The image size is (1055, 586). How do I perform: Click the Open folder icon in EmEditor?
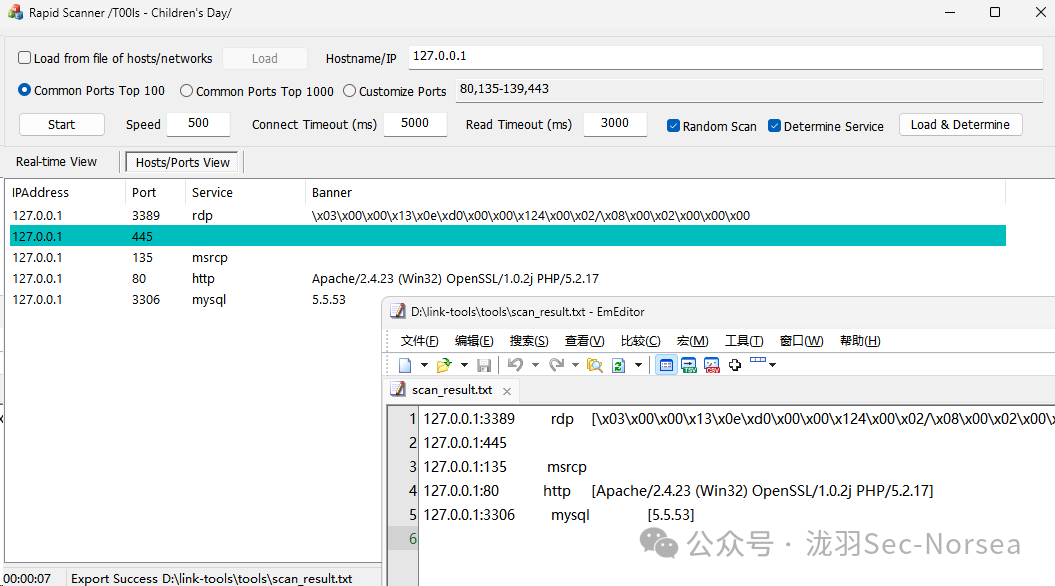click(x=443, y=365)
